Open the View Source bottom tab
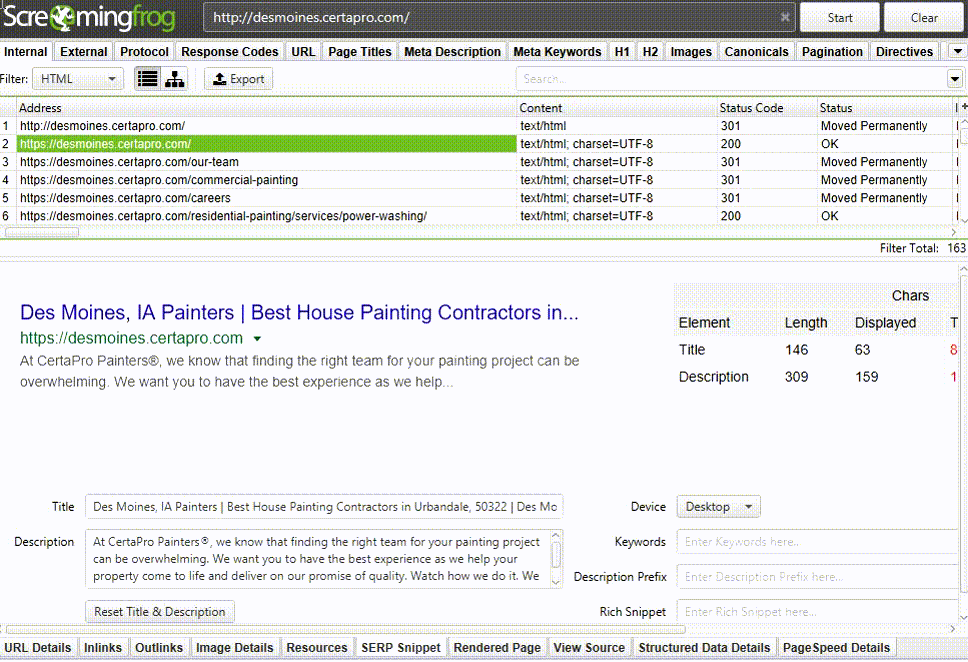The width and height of the screenshot is (968, 662). (x=589, y=647)
